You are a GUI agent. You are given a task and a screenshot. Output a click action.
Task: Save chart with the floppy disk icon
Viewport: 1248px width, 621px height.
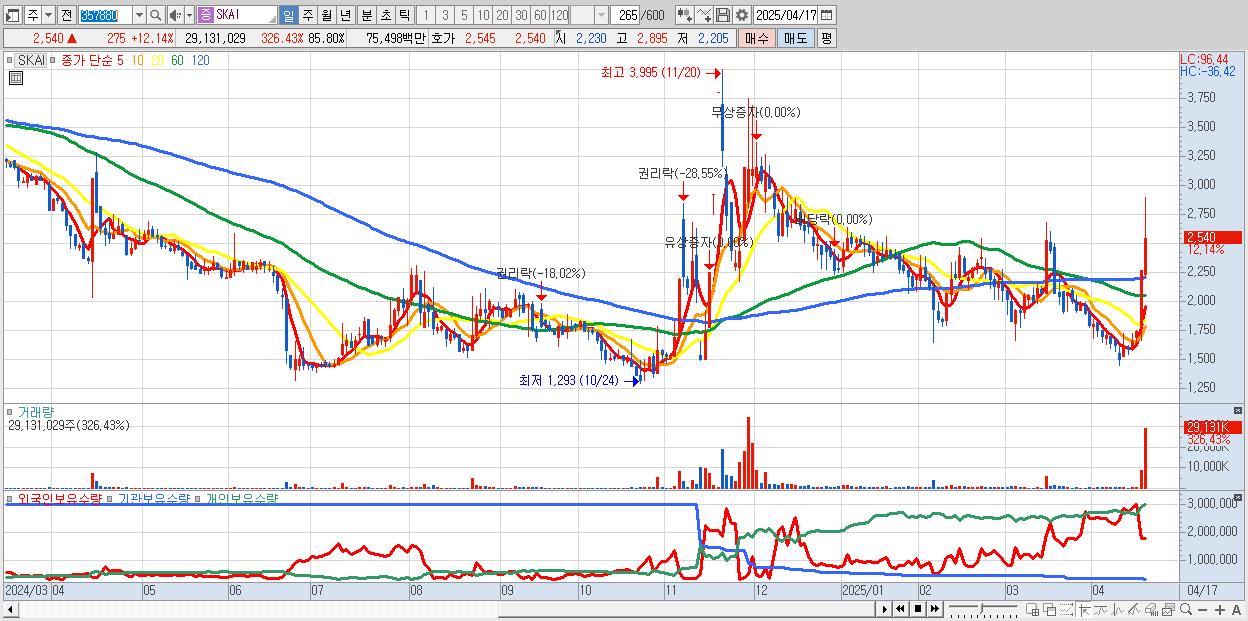tap(723, 15)
